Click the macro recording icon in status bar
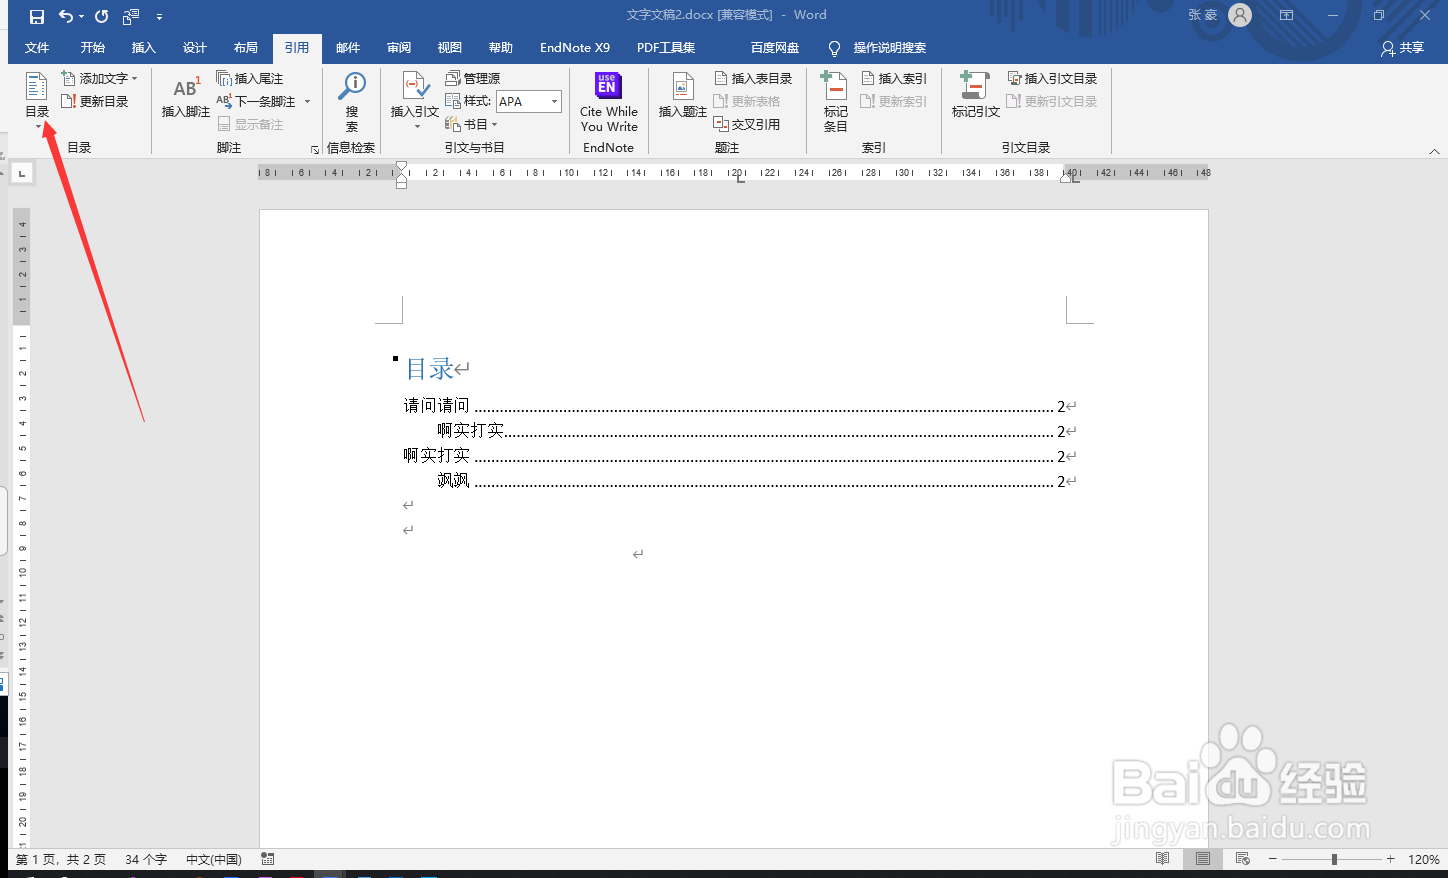The image size is (1448, 878). (x=267, y=859)
